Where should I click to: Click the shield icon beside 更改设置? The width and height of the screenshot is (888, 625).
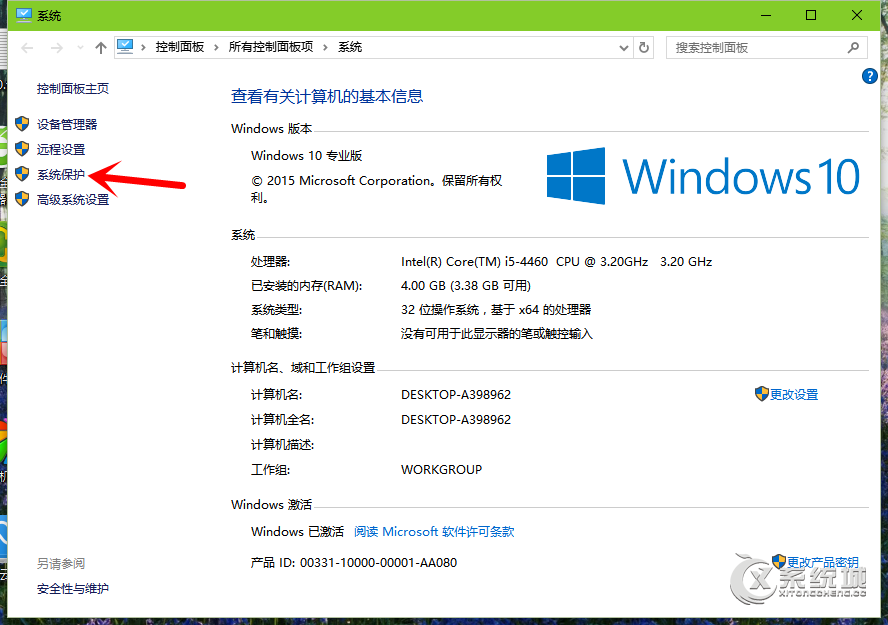(x=762, y=393)
